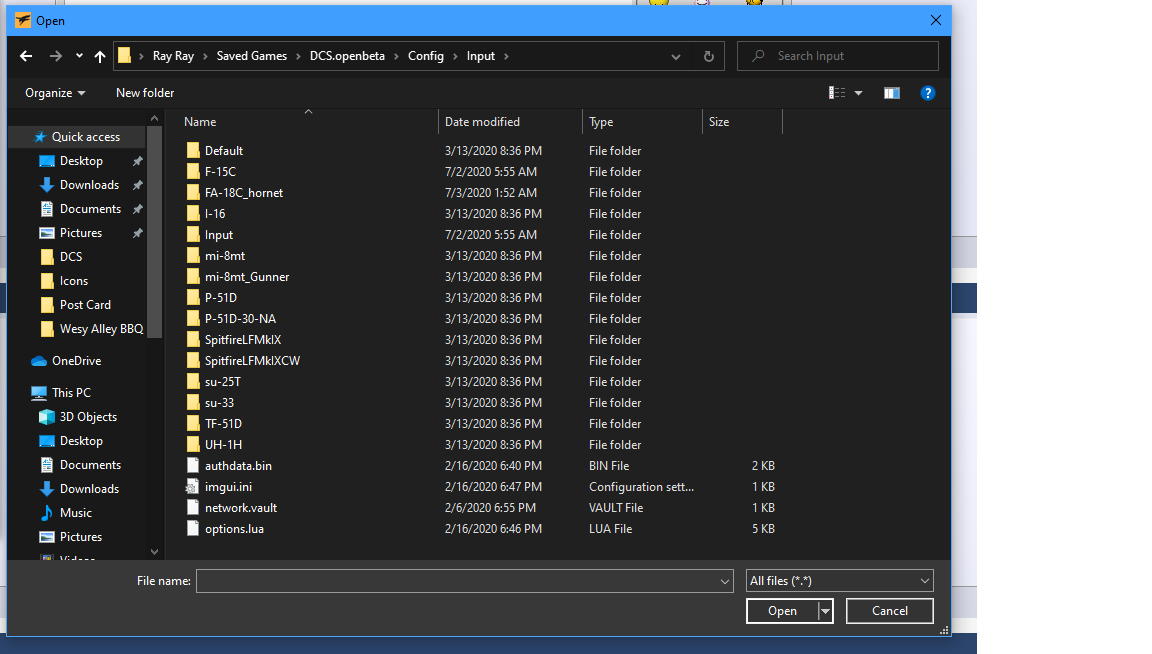Viewport: 1152px width, 654px height.
Task: Open pinned Desktop under Quick access
Action: [81, 161]
